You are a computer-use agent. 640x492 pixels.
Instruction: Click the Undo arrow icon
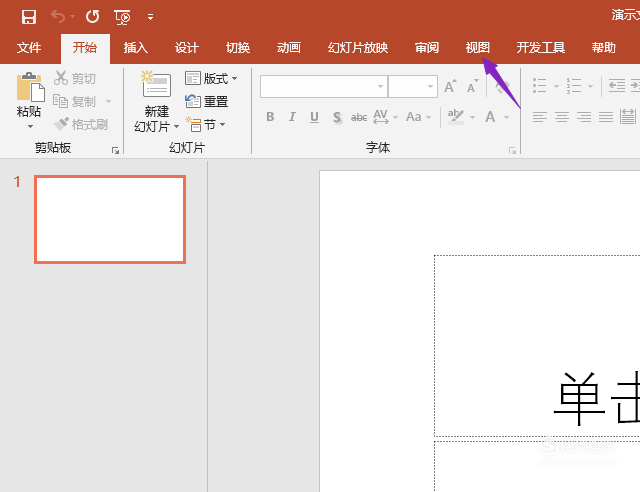click(x=58, y=17)
